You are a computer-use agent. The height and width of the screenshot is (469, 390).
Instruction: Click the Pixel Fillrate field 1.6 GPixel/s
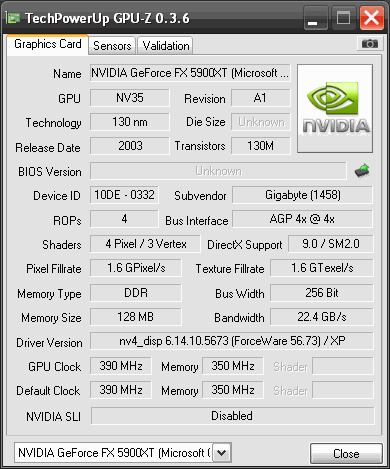click(x=136, y=268)
